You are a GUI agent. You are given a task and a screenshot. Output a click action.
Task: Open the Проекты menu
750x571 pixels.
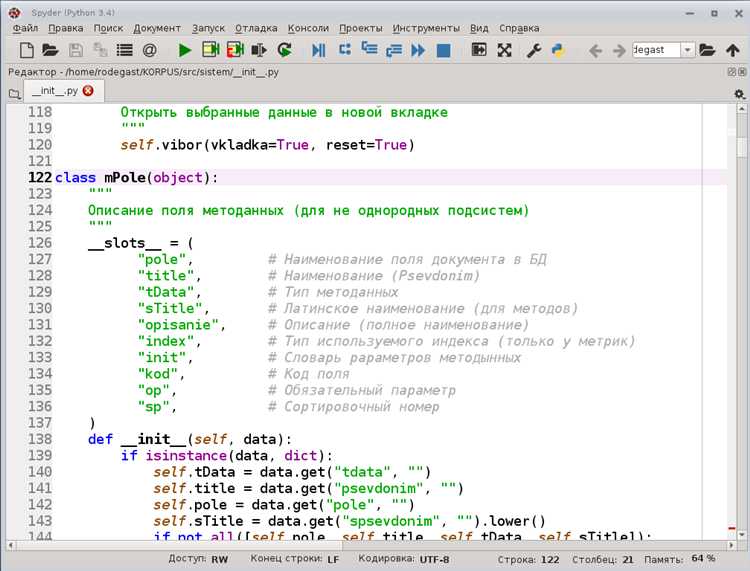[x=361, y=28]
